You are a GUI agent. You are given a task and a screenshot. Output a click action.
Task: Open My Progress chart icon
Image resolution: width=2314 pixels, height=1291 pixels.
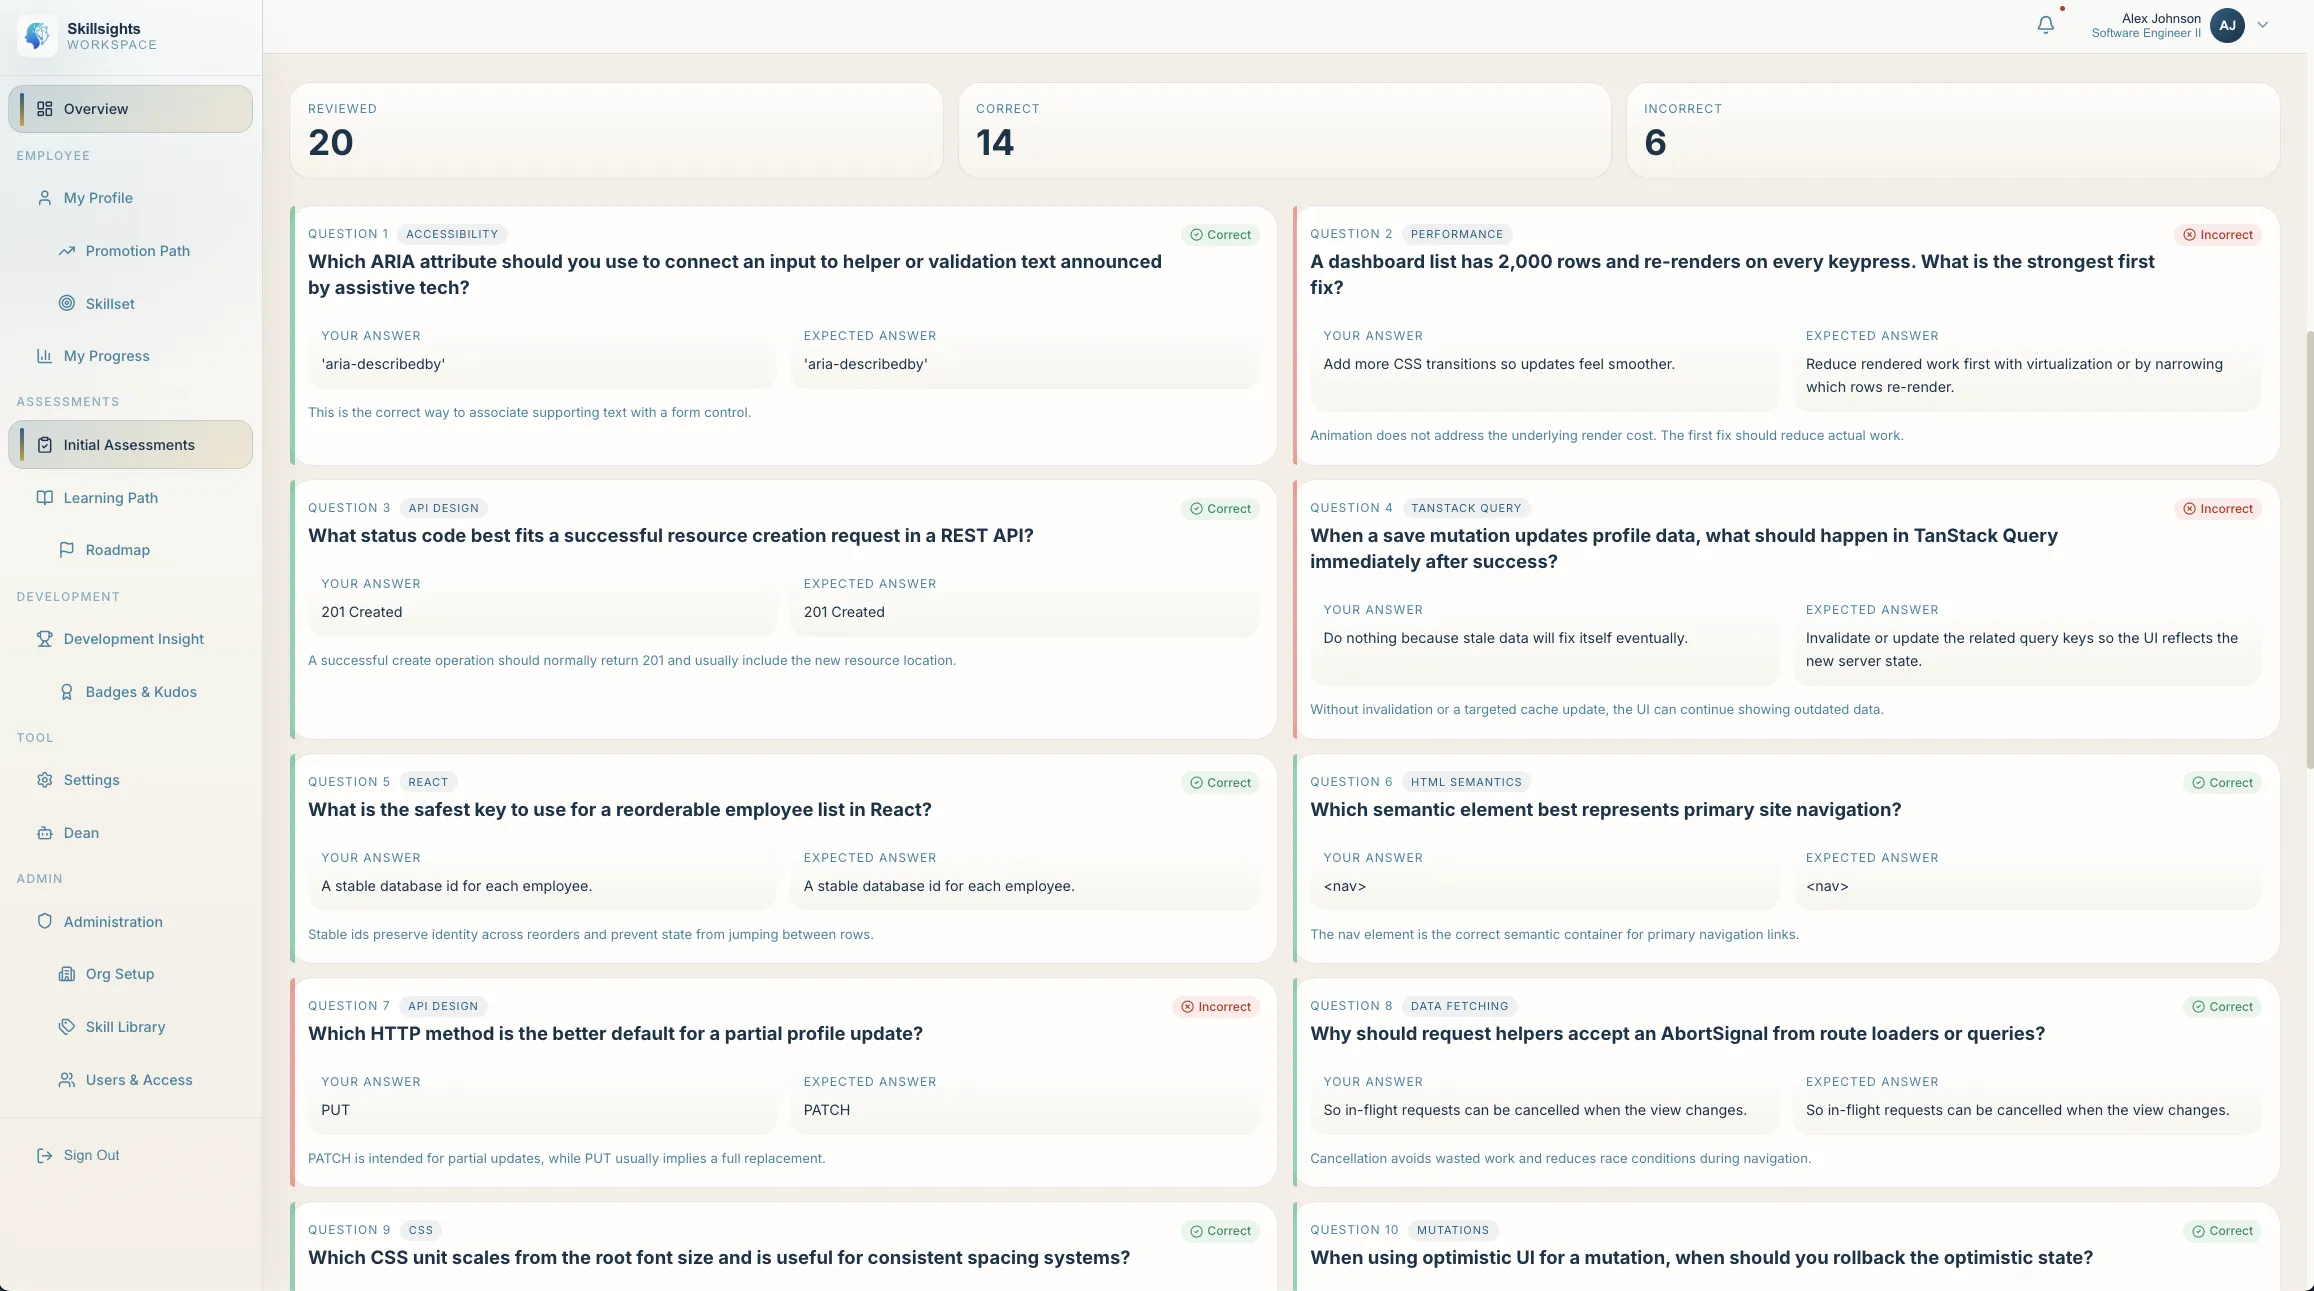(x=44, y=356)
